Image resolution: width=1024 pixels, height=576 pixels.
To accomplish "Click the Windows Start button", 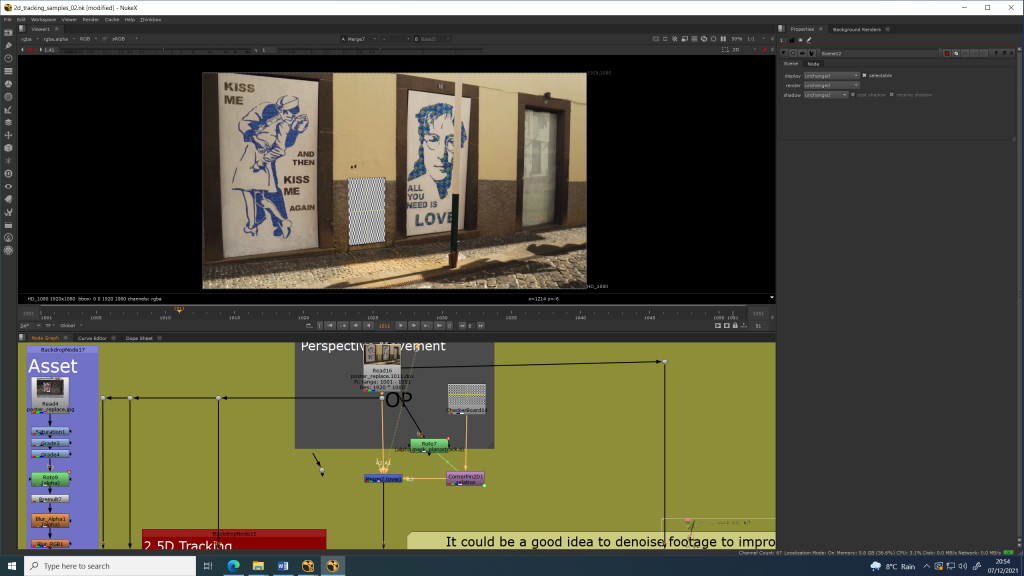I will [12, 566].
